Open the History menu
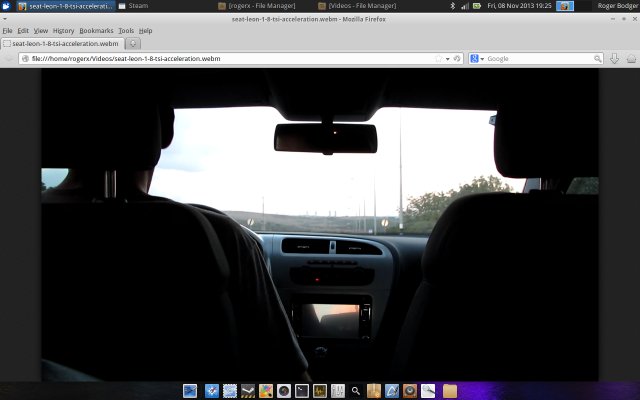This screenshot has height=400, width=640. point(63,31)
